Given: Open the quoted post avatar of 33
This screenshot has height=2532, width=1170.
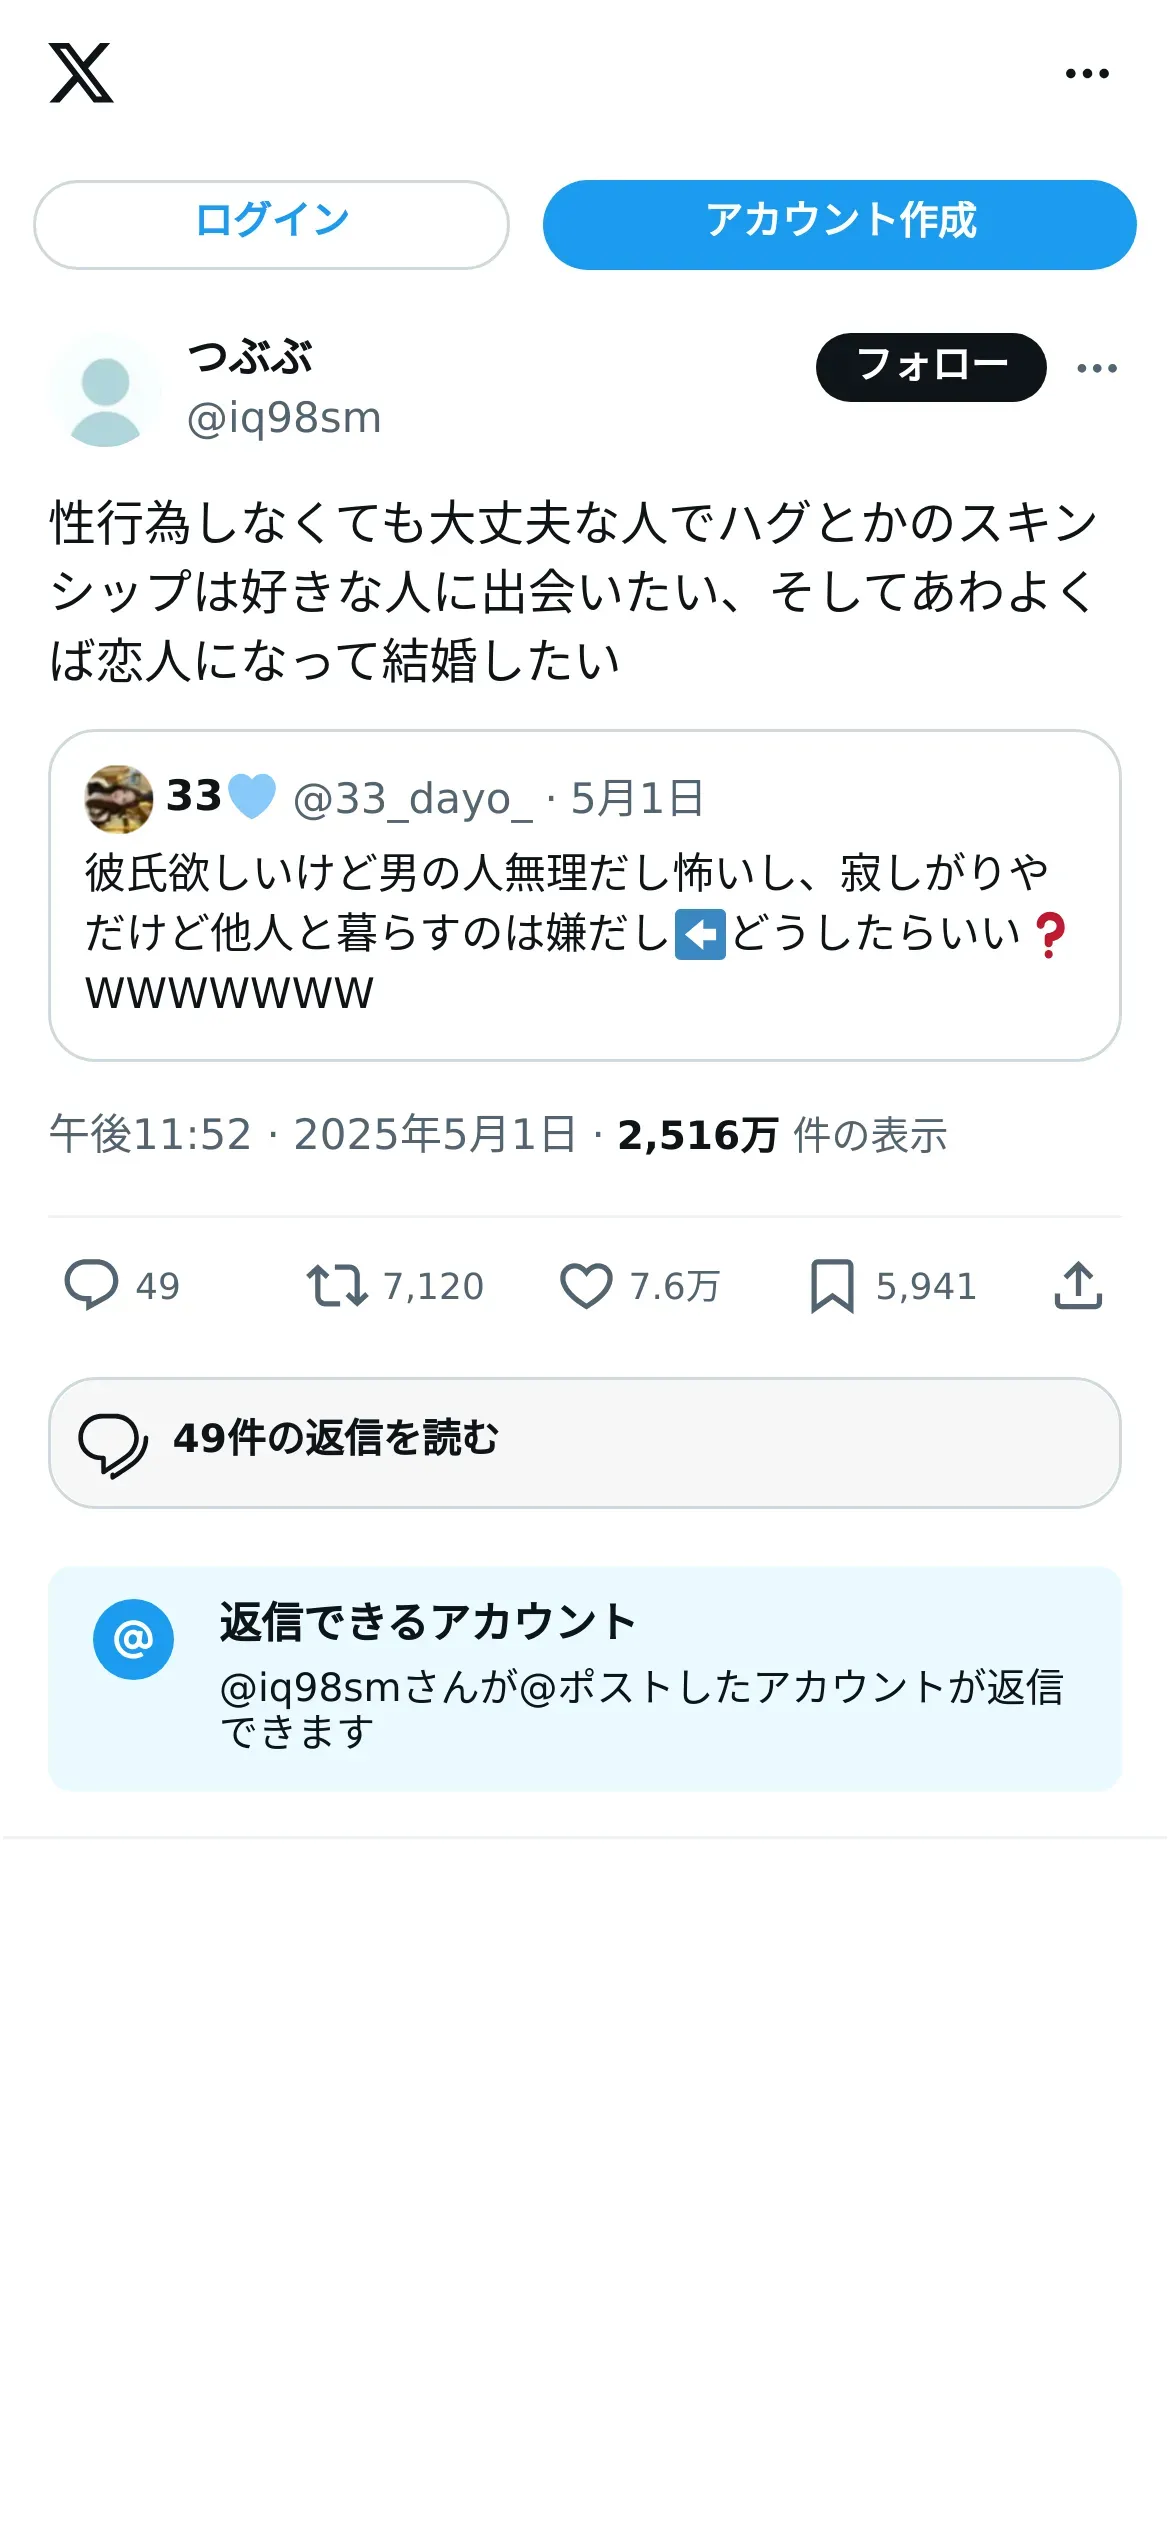Looking at the screenshot, I should pos(119,799).
